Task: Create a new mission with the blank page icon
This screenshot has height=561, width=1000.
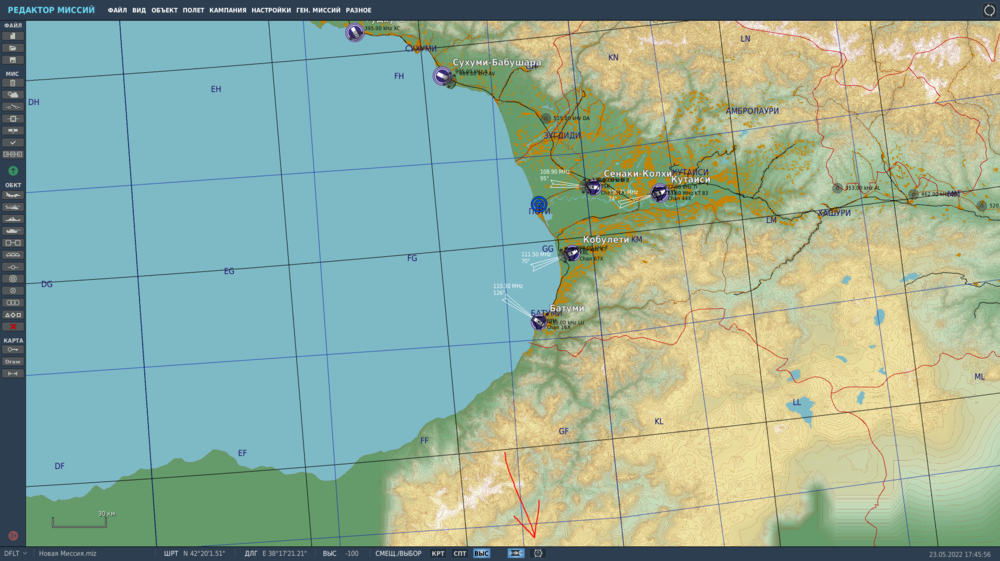Action: 13,36
